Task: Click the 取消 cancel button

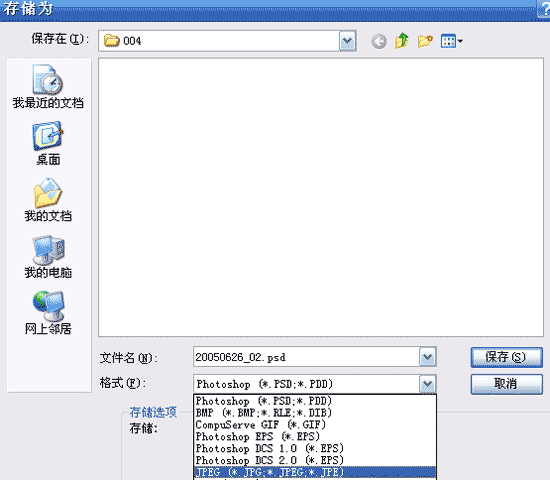Action: point(507,384)
